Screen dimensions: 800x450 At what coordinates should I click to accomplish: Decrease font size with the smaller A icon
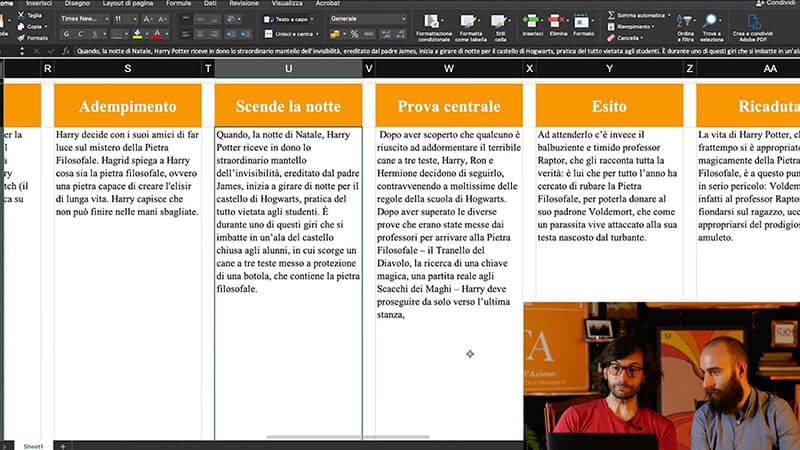click(162, 19)
